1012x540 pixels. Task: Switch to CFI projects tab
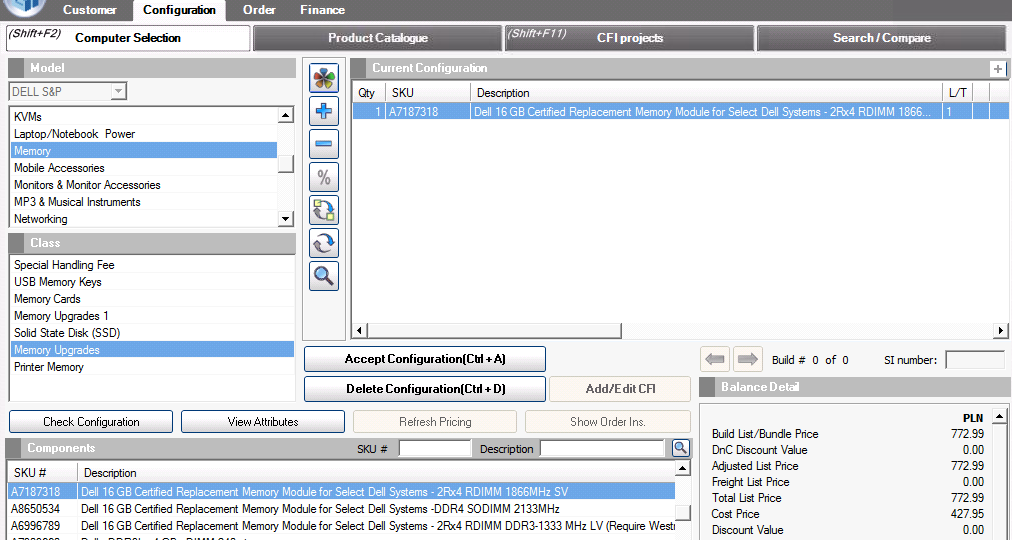point(629,38)
